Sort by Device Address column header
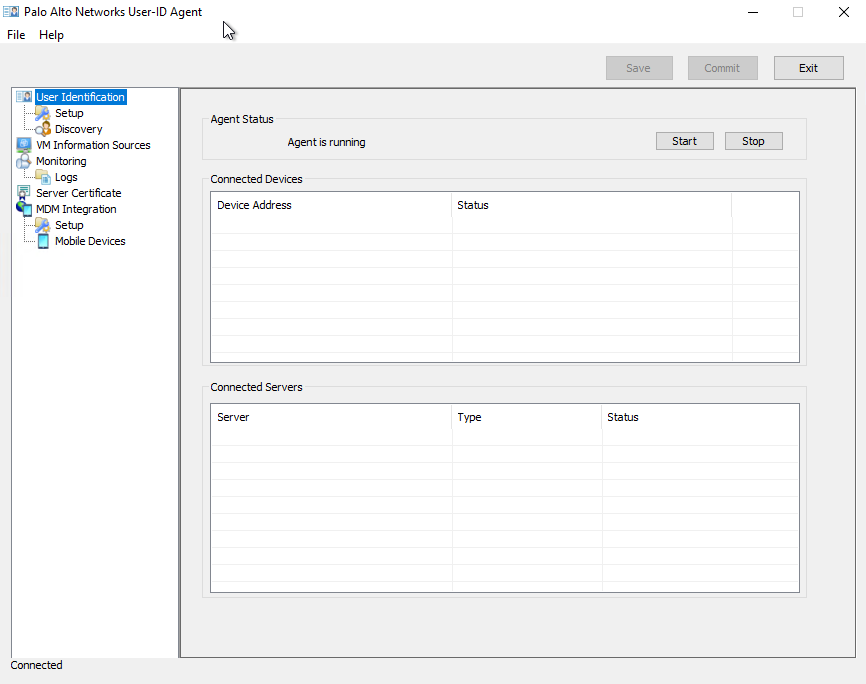 coord(331,205)
